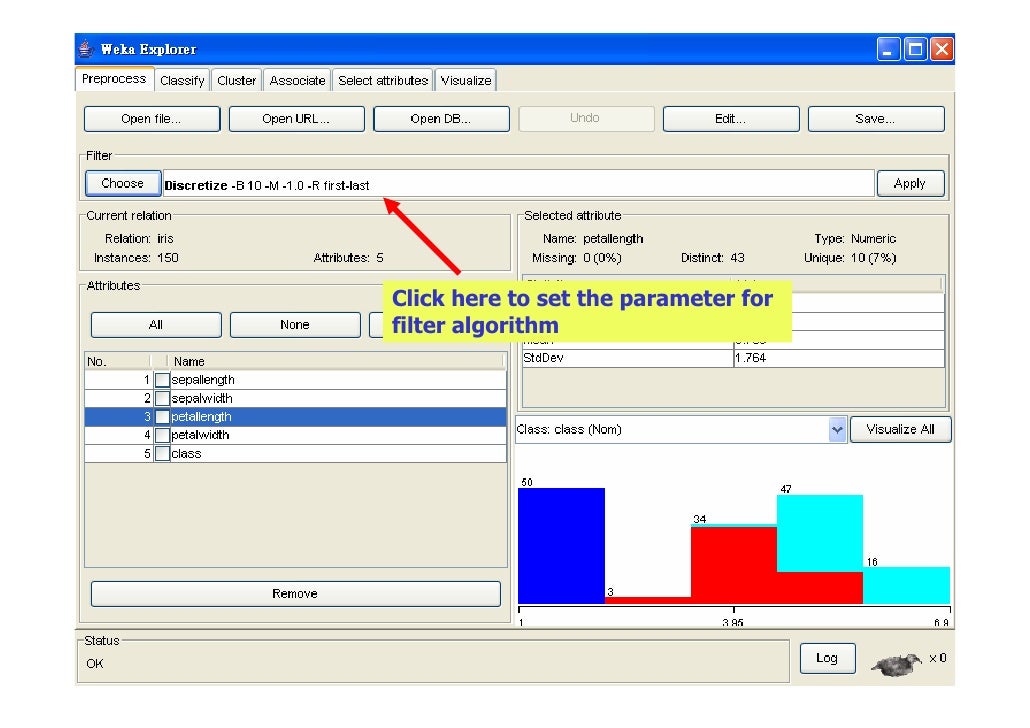This screenshot has width=1030, height=728.
Task: Click Choose to pick a filter
Action: tap(123, 183)
